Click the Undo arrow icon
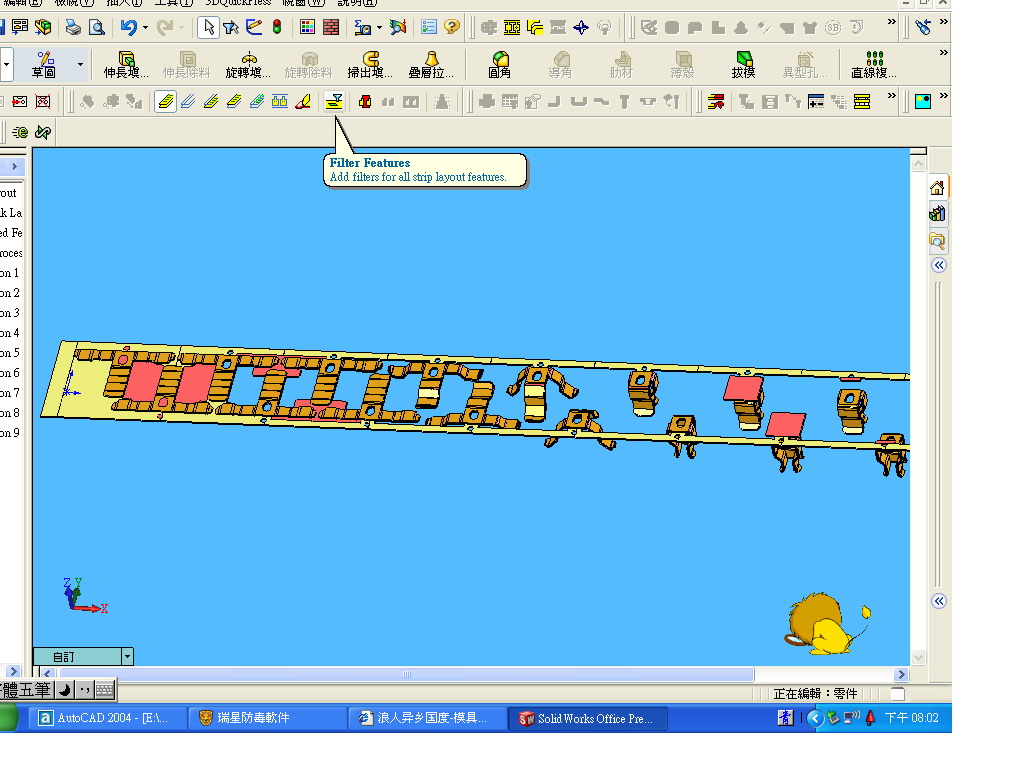The width and height of the screenshot is (1024, 768). pos(129,27)
